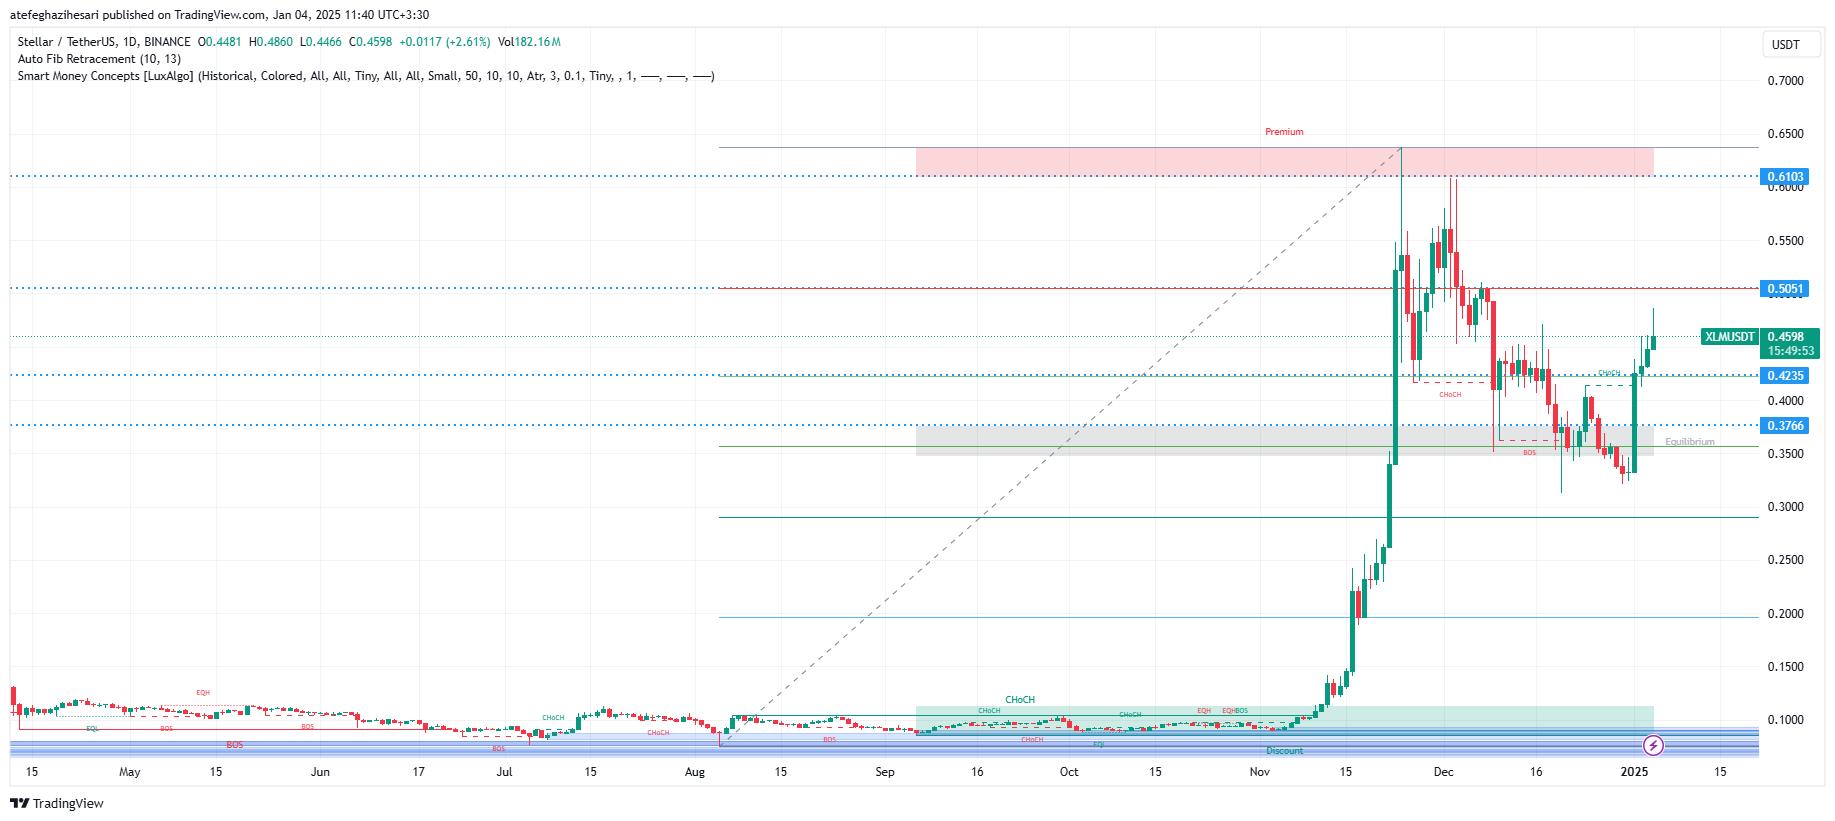Click the 0.3000 price axis tick

(x=1785, y=507)
